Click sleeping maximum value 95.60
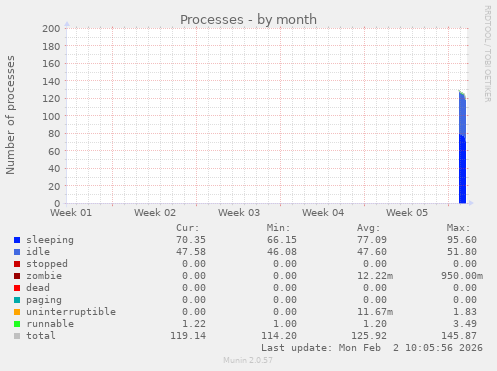This screenshot has height=371, width=497. pyautogui.click(x=462, y=240)
